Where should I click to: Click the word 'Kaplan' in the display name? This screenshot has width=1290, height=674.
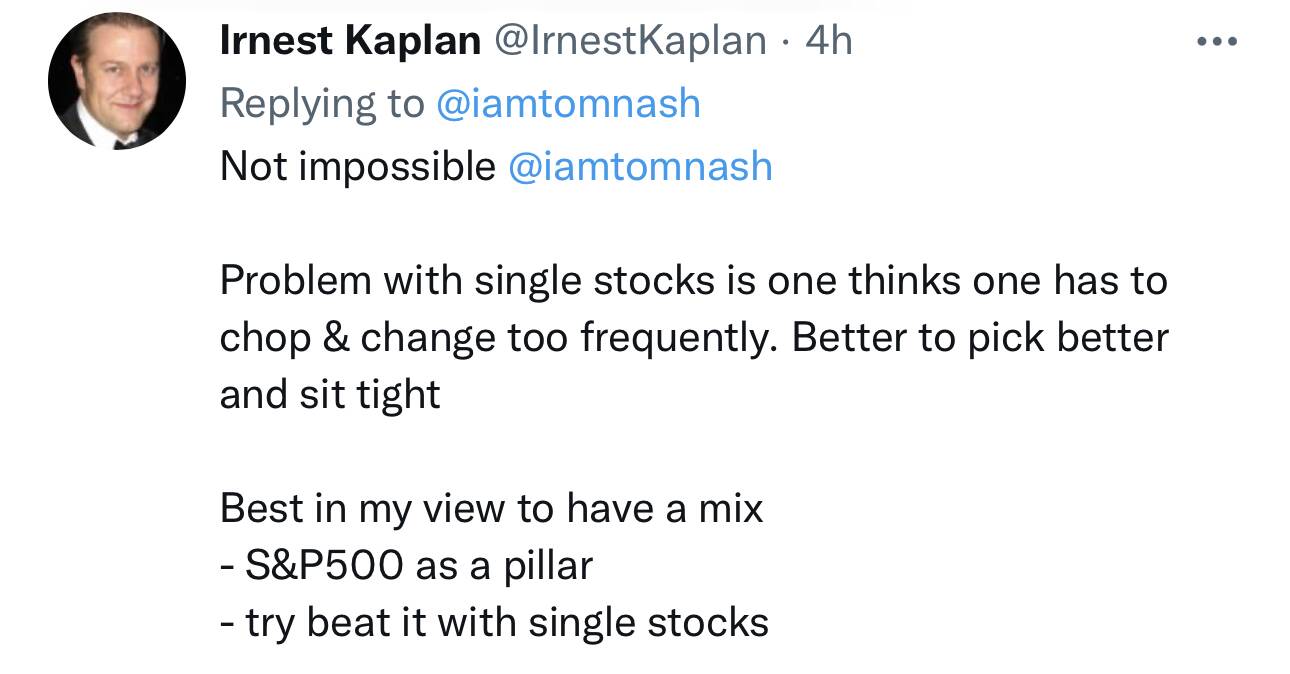coord(414,41)
